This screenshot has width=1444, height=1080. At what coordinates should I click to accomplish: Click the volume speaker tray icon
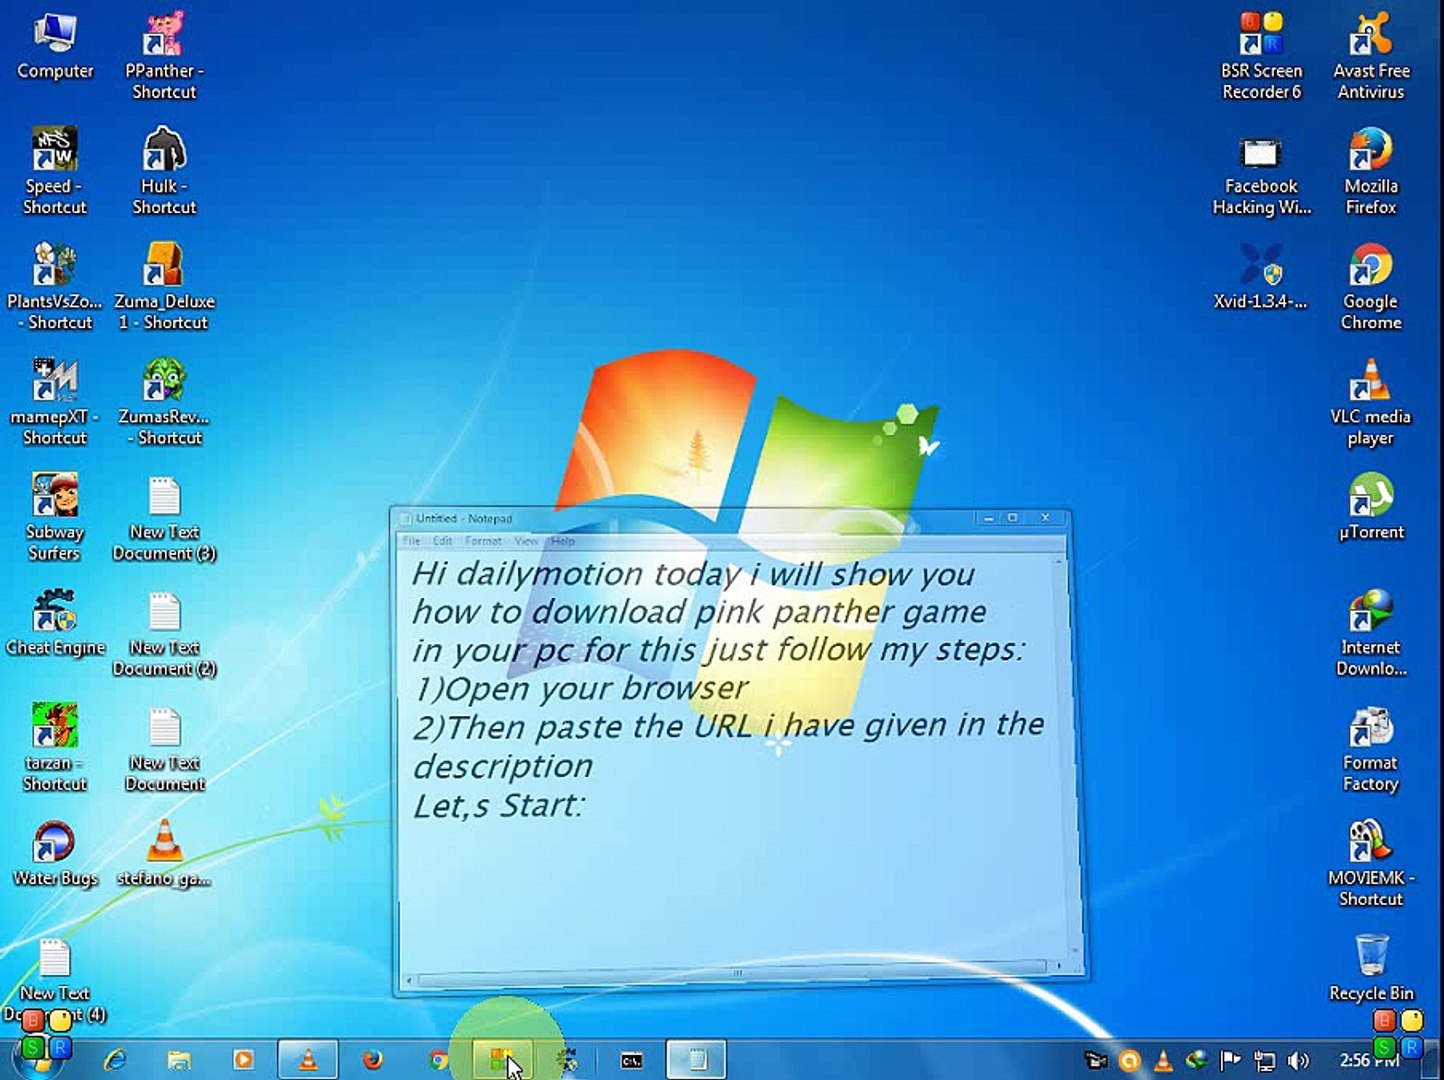pyautogui.click(x=1298, y=1061)
